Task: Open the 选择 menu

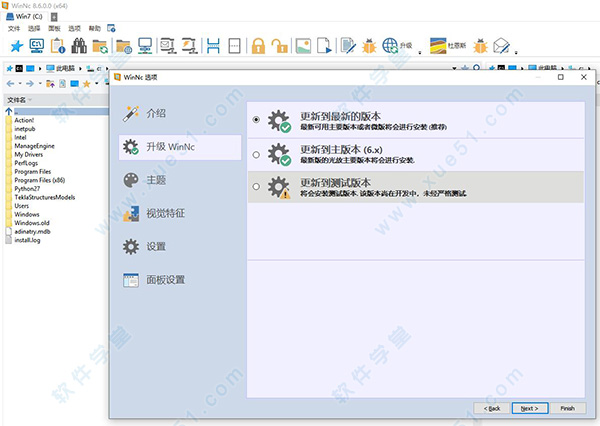Action: pos(34,28)
